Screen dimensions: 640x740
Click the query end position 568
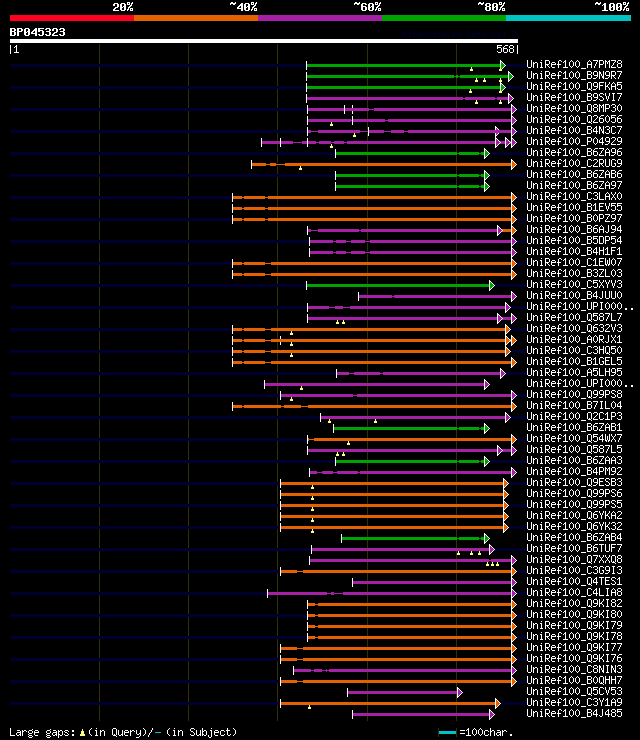click(x=505, y=49)
